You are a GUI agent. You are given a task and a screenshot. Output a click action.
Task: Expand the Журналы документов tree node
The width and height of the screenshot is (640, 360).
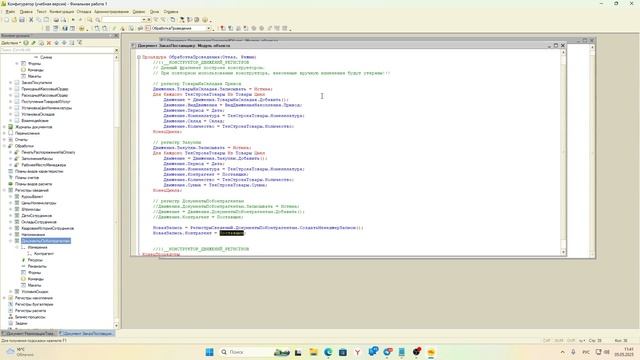pos(4,127)
